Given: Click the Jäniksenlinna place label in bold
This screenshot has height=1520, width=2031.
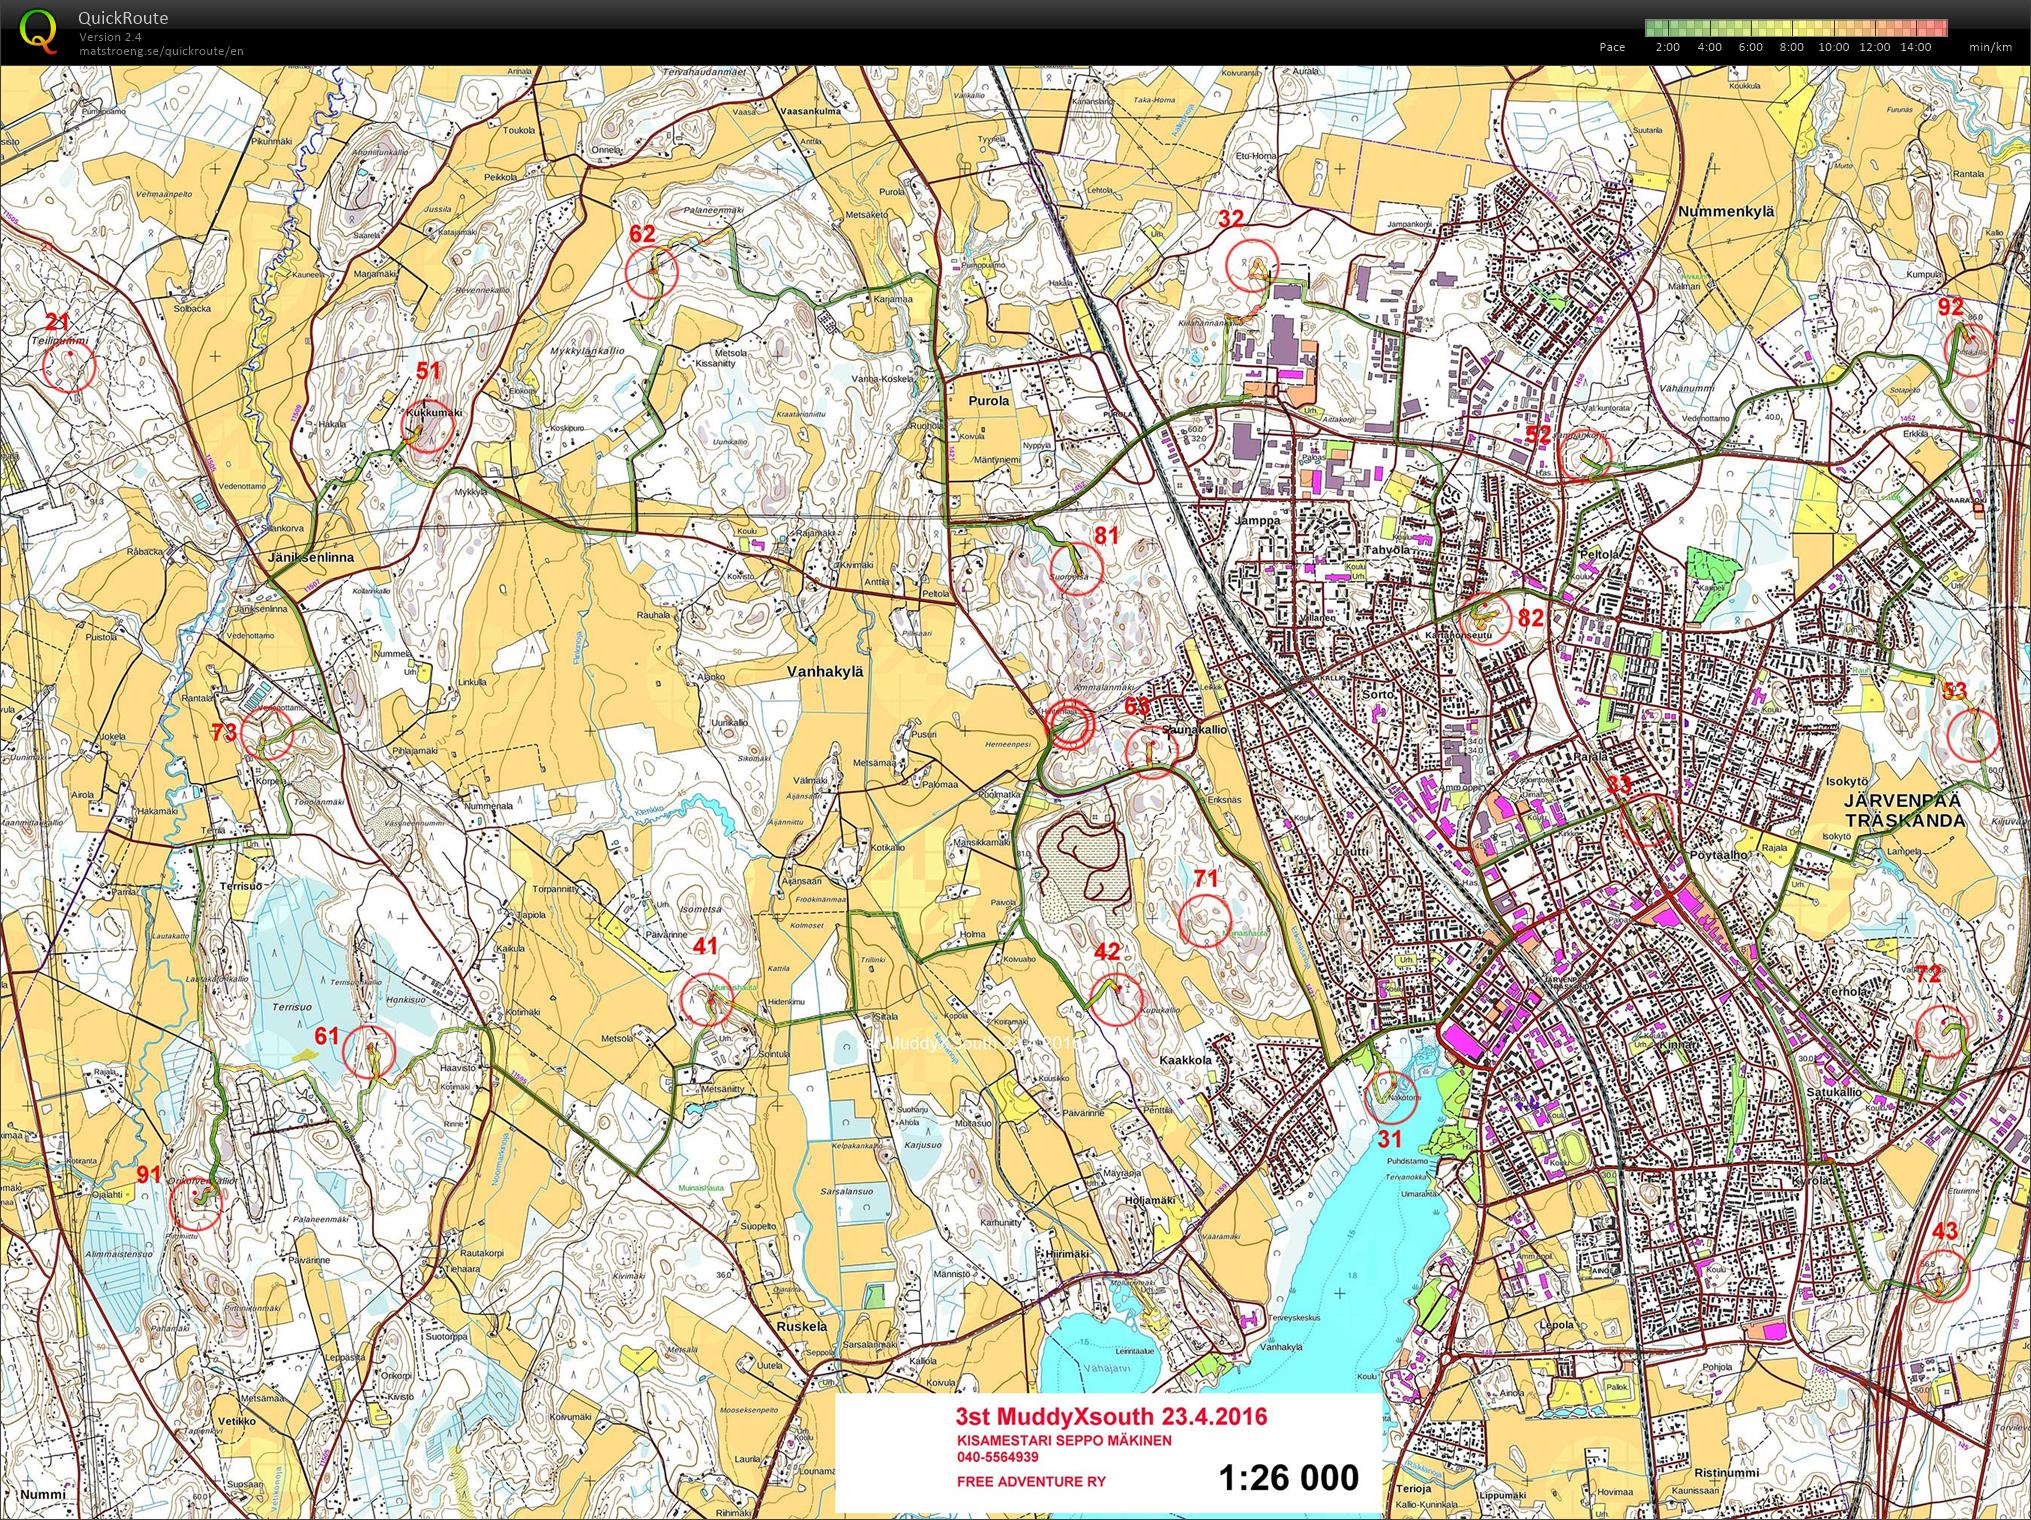Looking at the screenshot, I should tap(311, 557).
